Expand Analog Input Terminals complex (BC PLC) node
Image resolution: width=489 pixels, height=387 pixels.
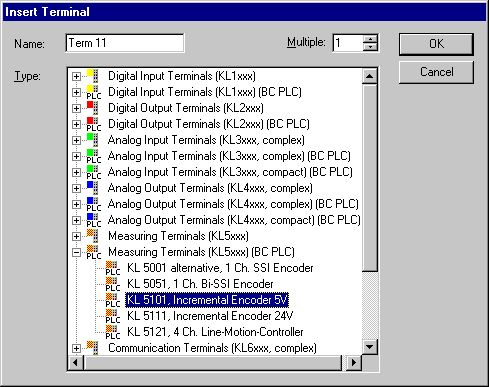coord(76,156)
